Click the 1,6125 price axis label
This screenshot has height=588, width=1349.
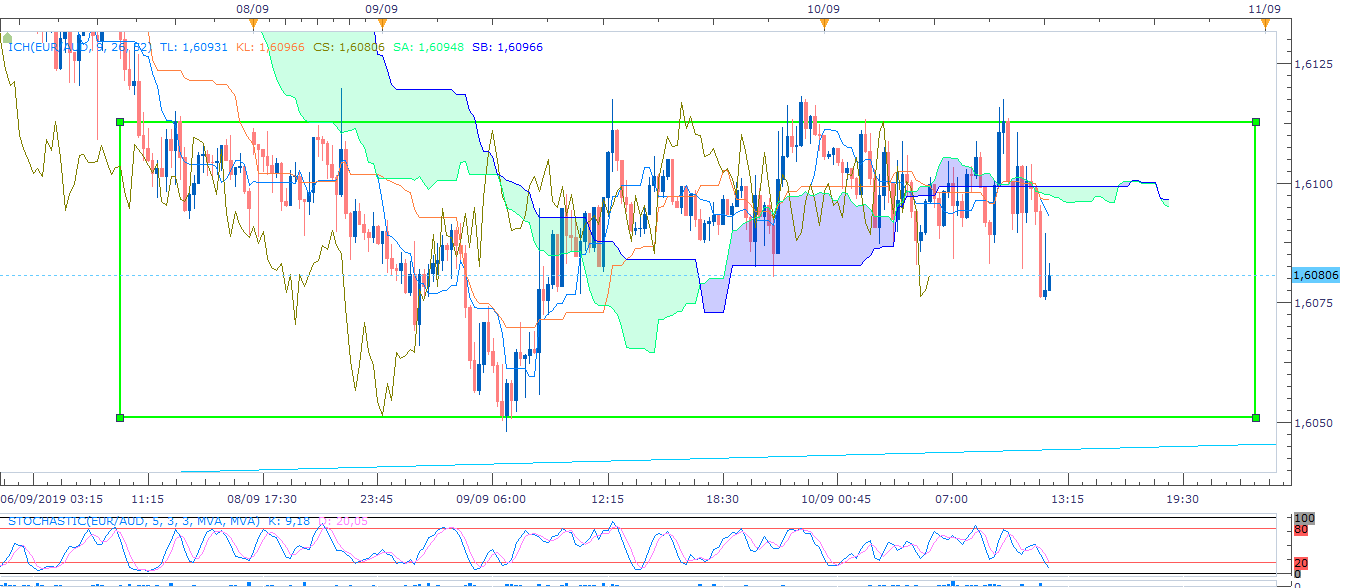click(1313, 64)
